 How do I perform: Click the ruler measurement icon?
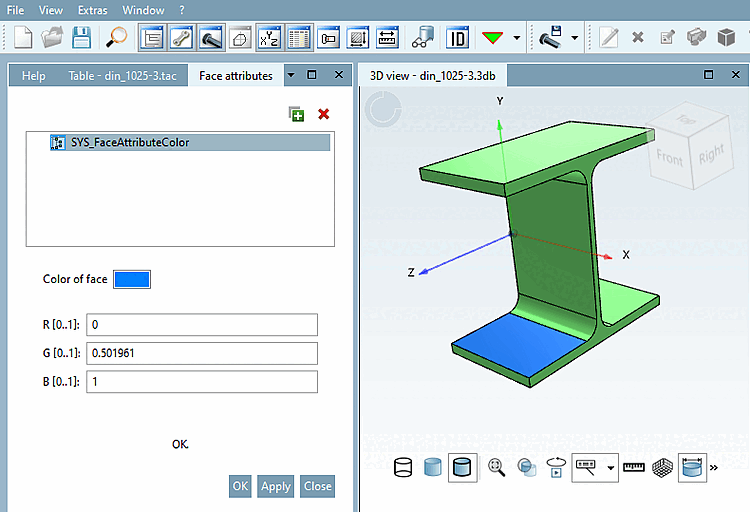click(633, 467)
